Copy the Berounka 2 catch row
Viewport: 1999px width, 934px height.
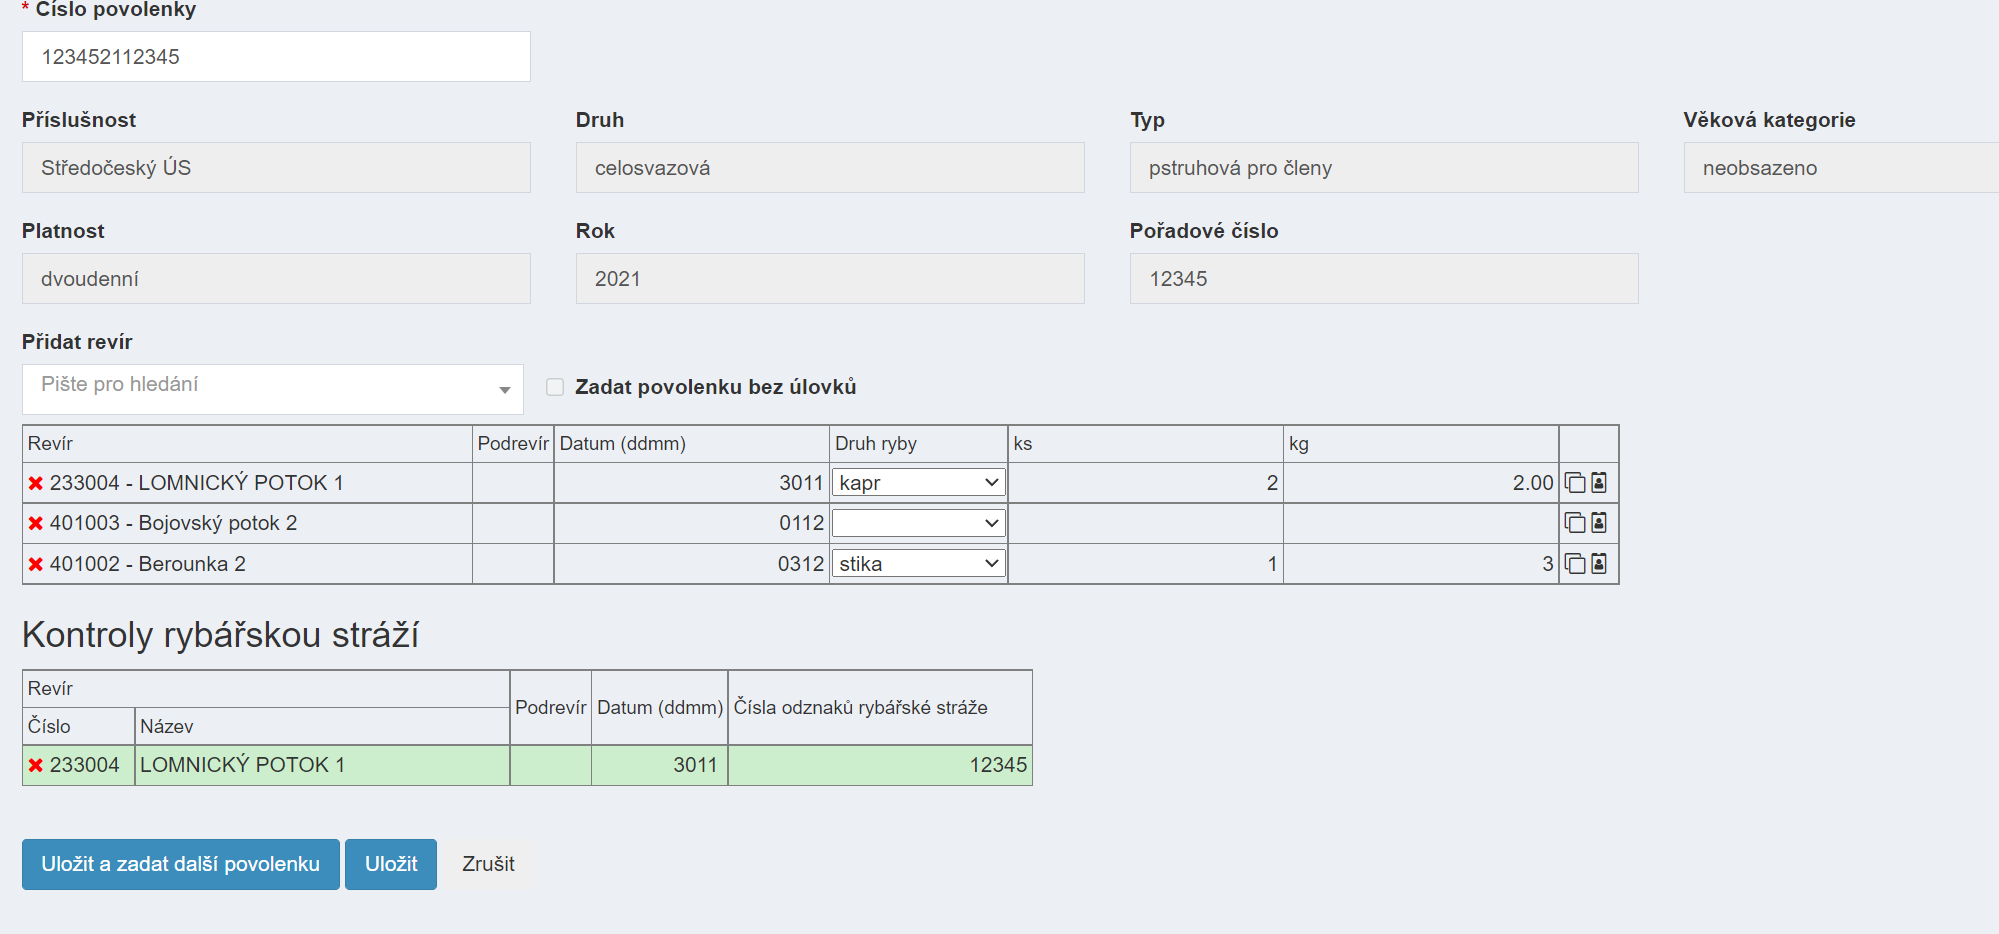coord(1575,564)
